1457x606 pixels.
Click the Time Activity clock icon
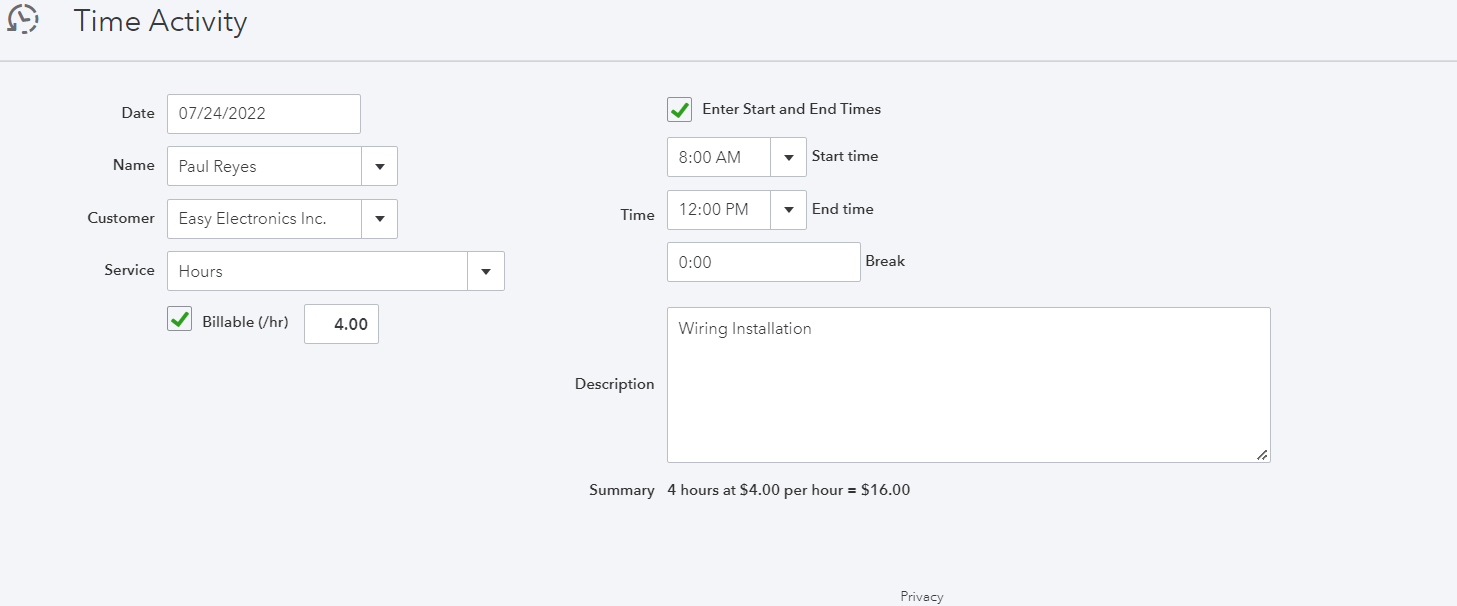pyautogui.click(x=23, y=19)
